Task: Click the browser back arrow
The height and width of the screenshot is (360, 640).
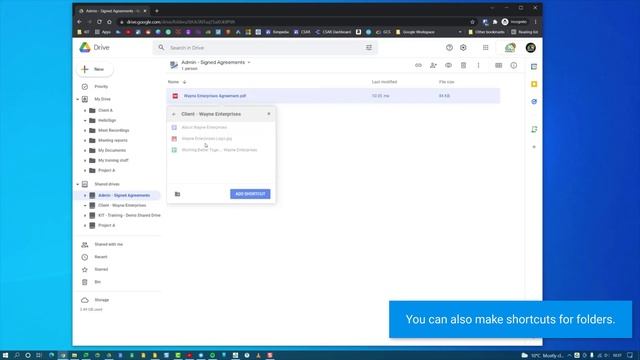Action: click(80, 22)
